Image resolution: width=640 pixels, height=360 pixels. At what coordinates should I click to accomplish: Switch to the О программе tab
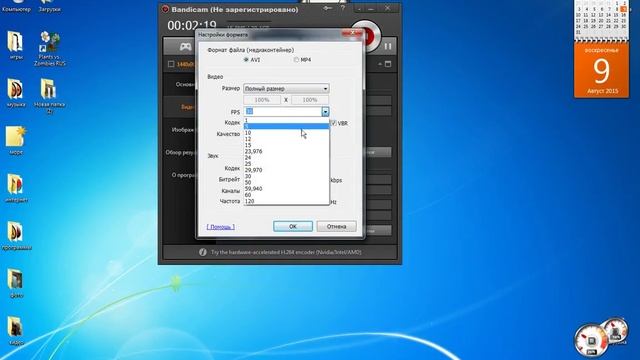tap(183, 175)
